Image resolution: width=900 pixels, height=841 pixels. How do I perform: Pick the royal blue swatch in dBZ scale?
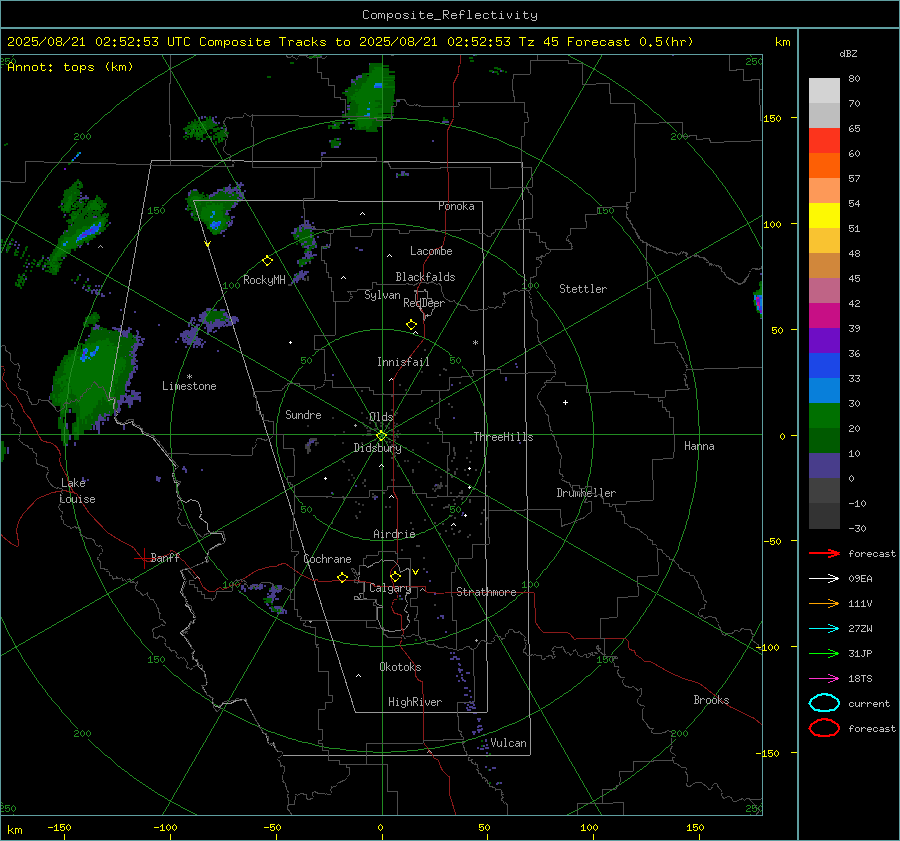[x=824, y=366]
